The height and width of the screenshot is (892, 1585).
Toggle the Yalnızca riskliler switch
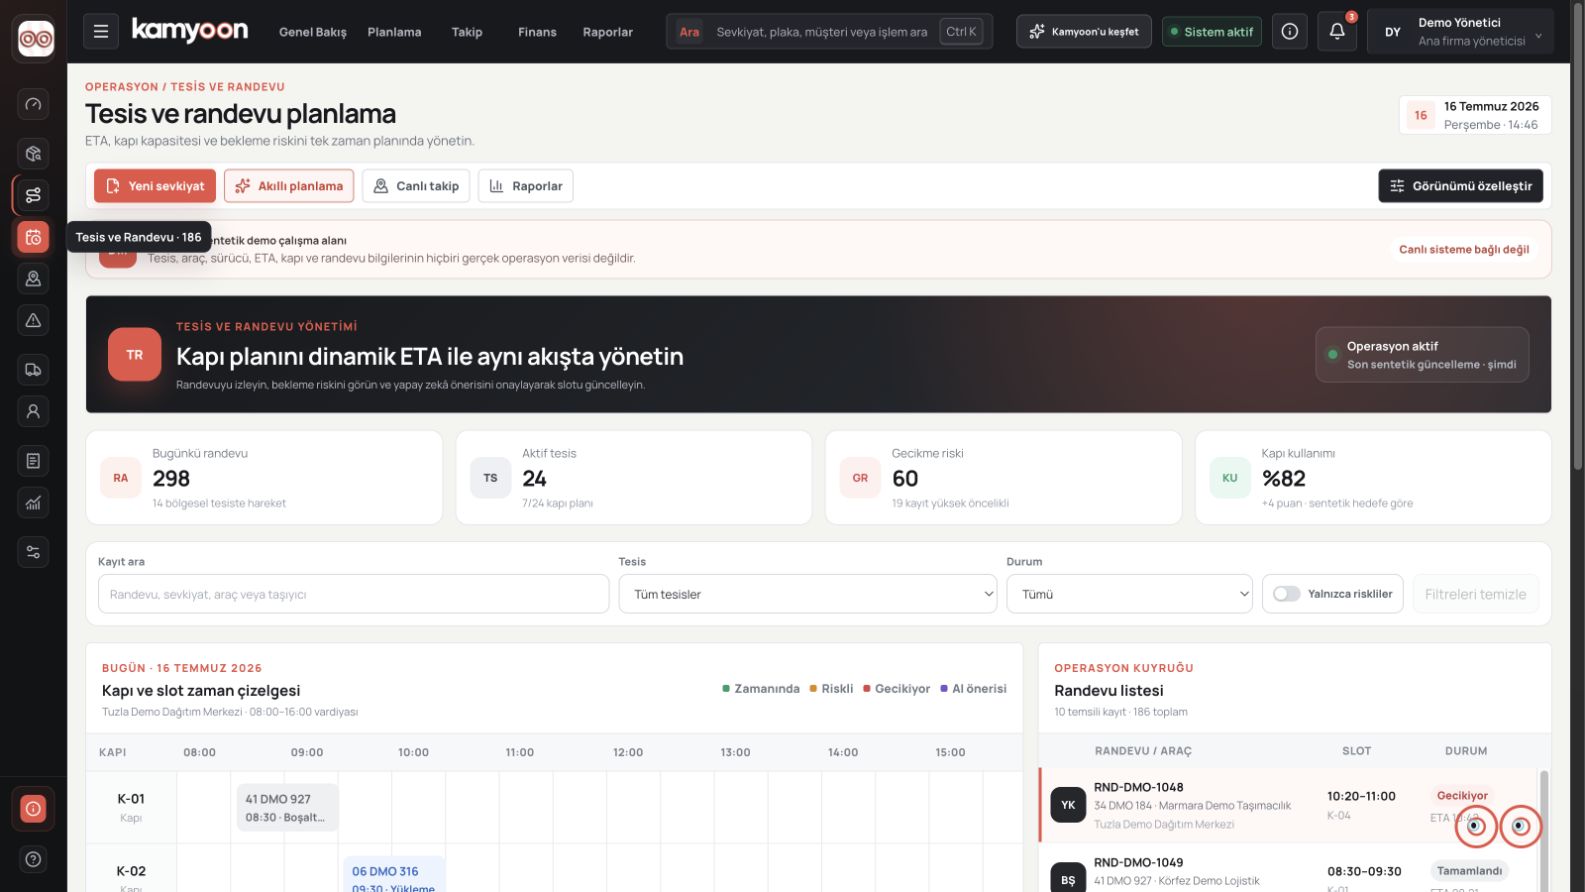(x=1286, y=594)
